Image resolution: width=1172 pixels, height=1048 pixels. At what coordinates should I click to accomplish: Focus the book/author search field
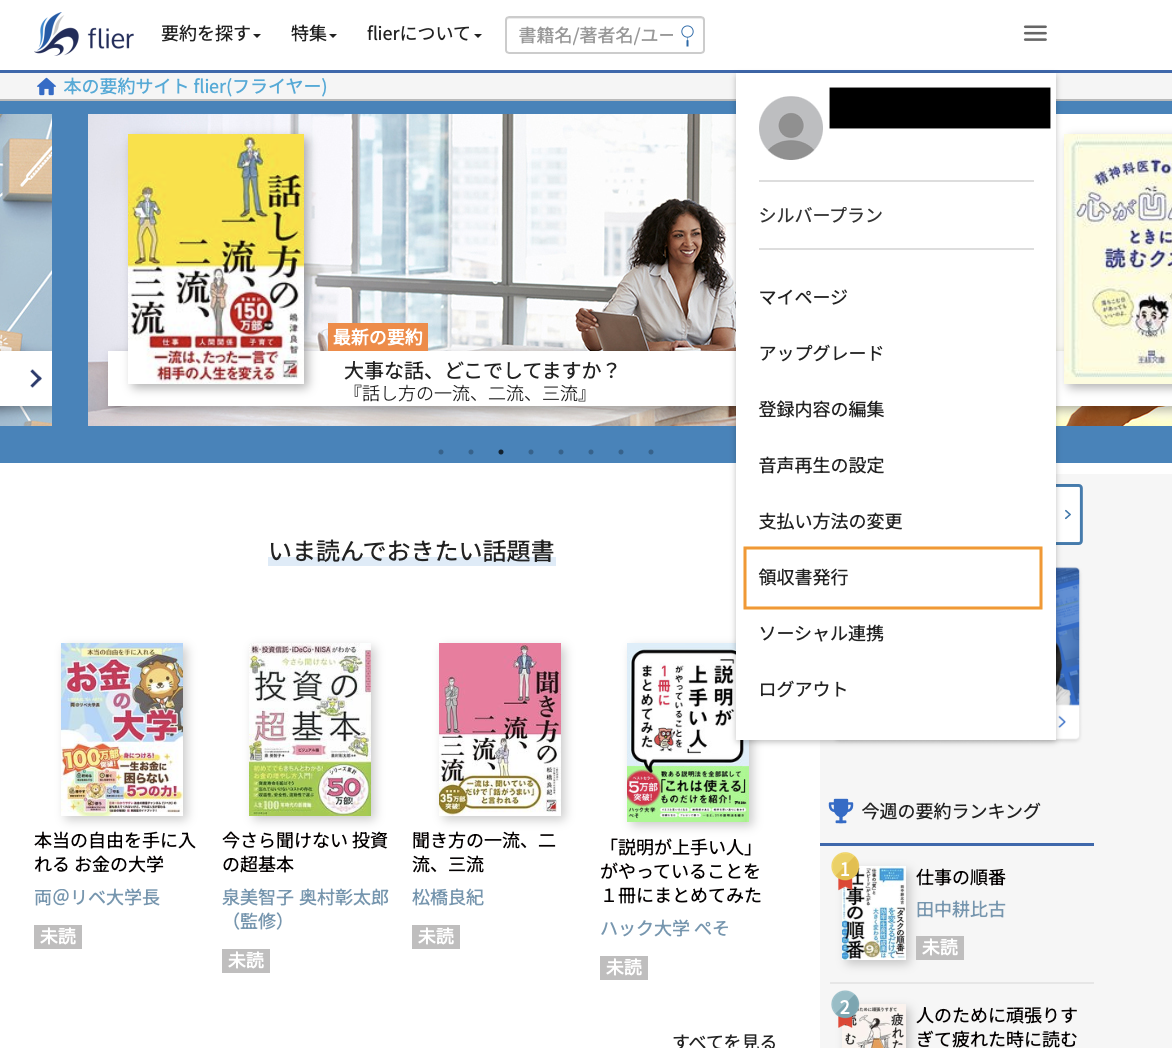pyautogui.click(x=605, y=35)
